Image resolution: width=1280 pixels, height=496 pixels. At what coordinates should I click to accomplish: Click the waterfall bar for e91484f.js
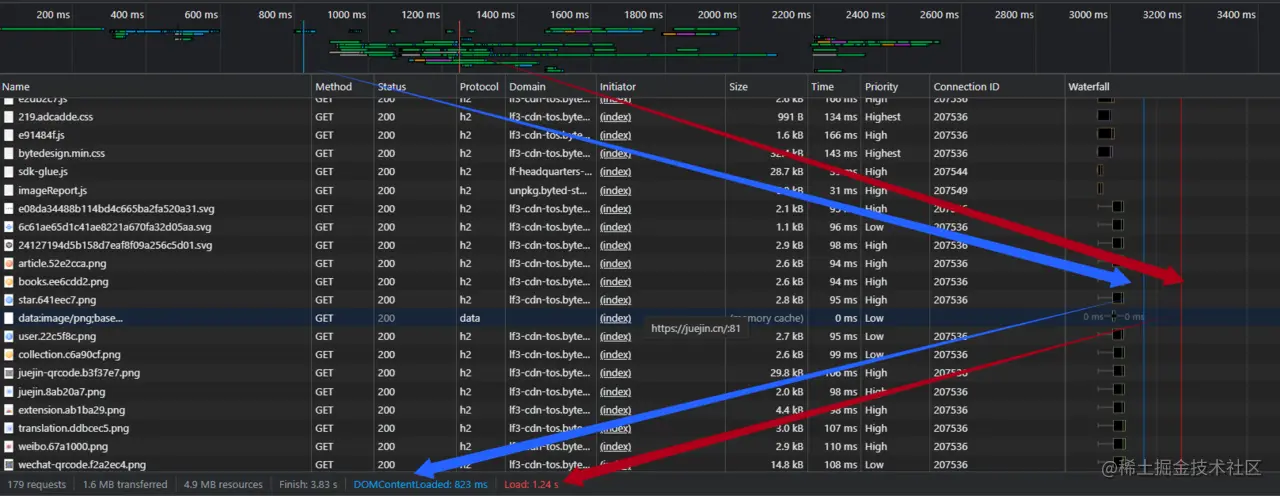[x=1105, y=135]
